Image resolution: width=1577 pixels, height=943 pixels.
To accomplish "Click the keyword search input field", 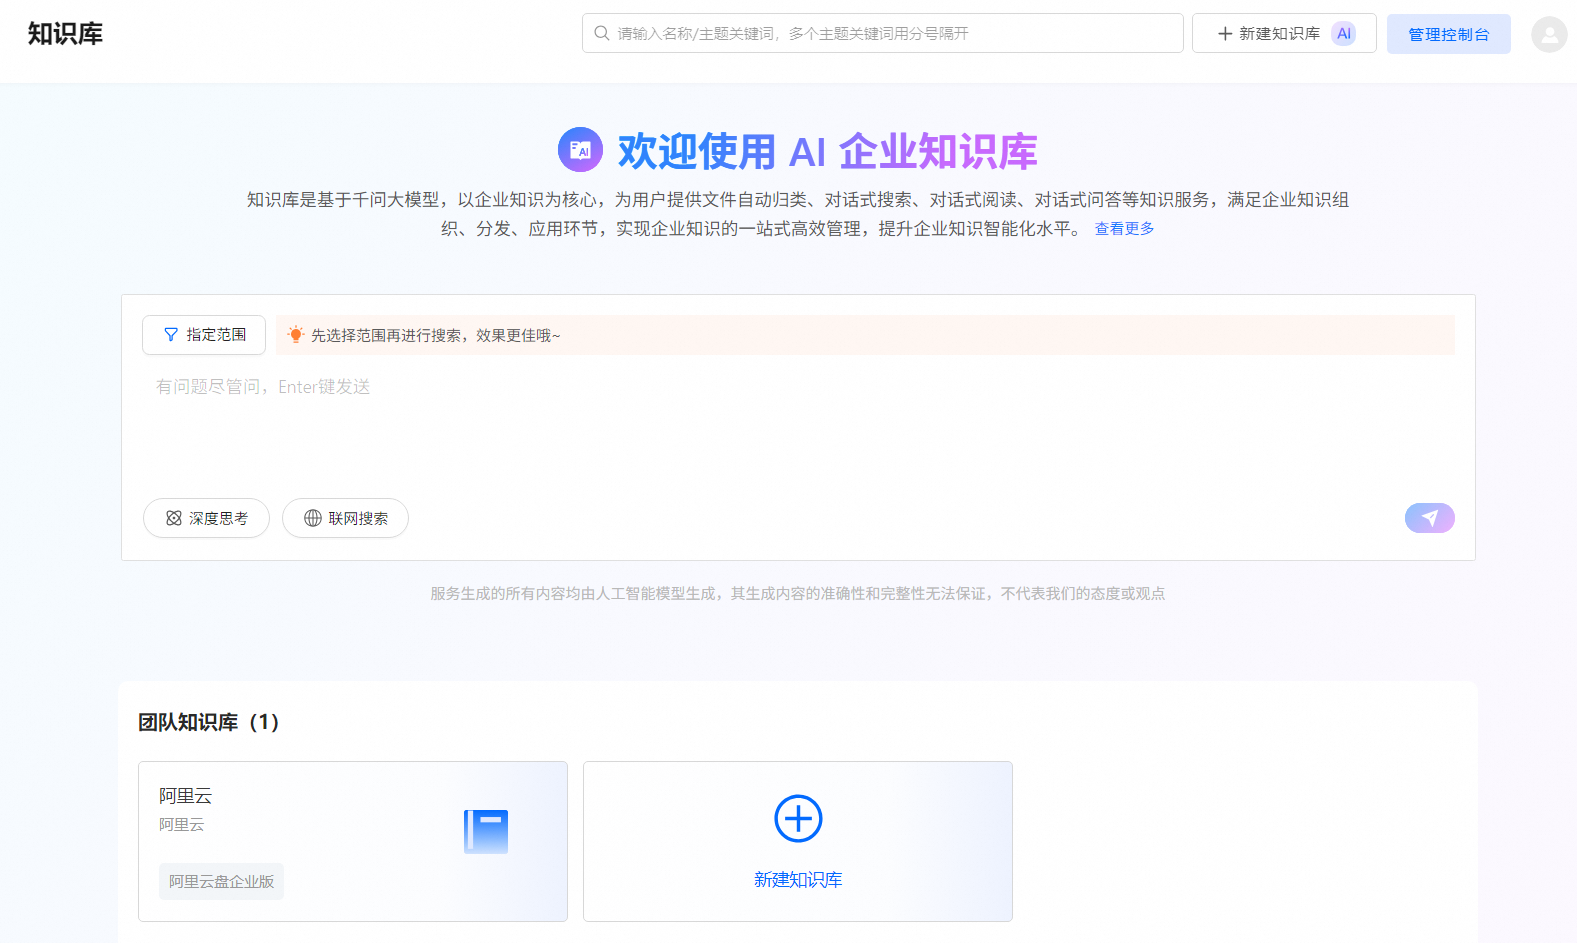I will click(883, 33).
